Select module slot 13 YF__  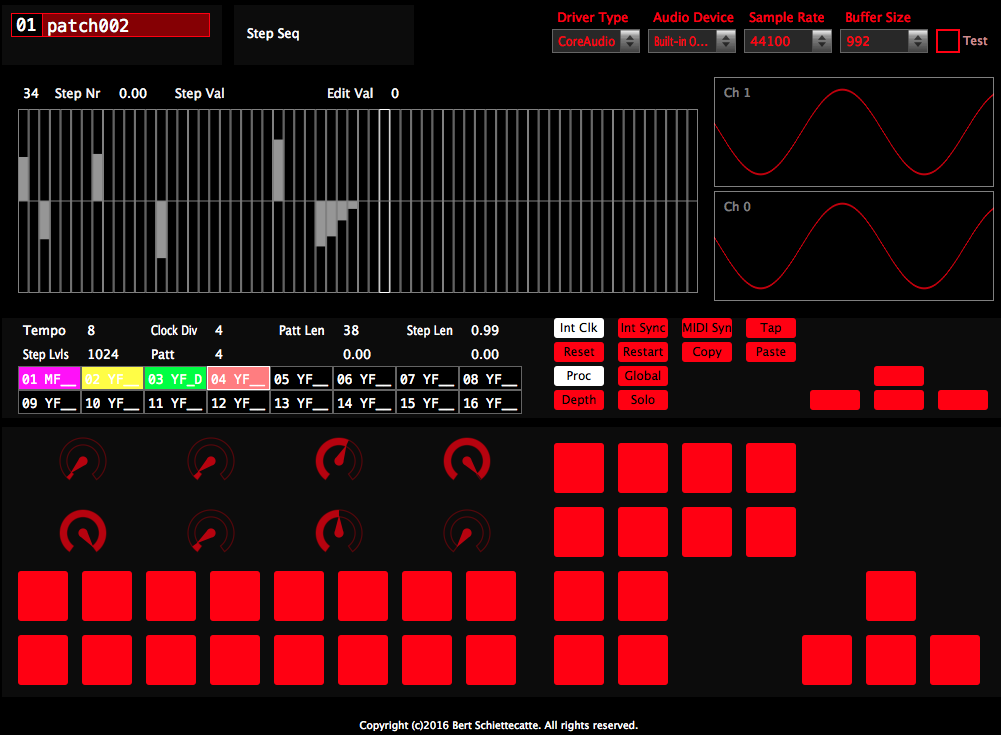(301, 403)
